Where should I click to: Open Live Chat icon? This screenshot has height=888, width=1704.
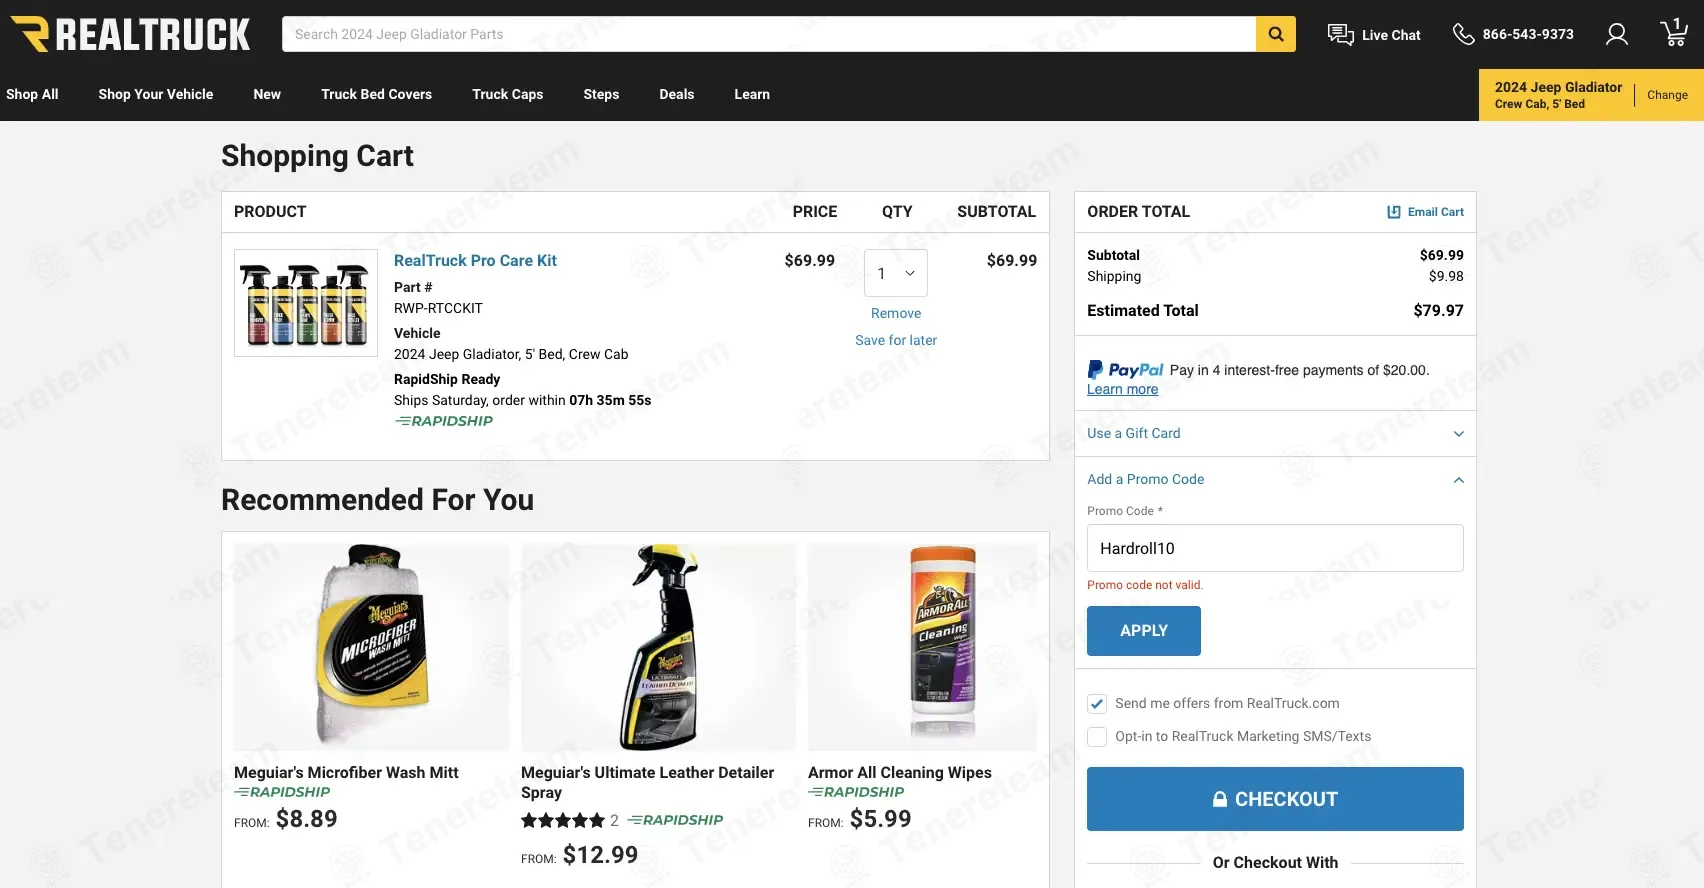click(1340, 35)
